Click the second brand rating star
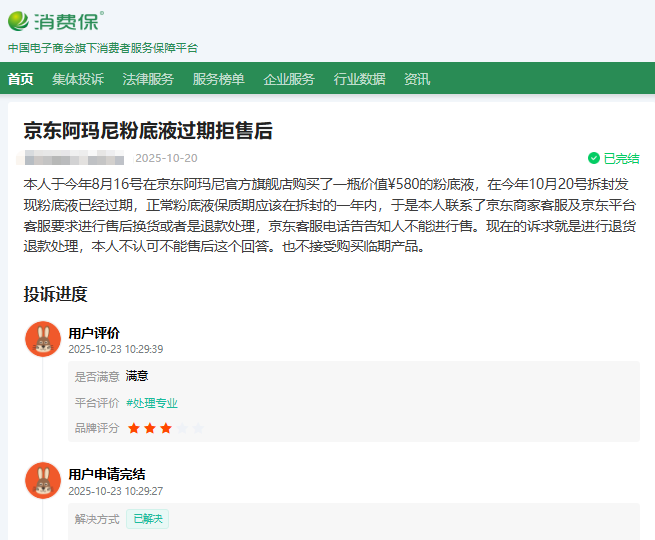The image size is (655, 540). 150,428
